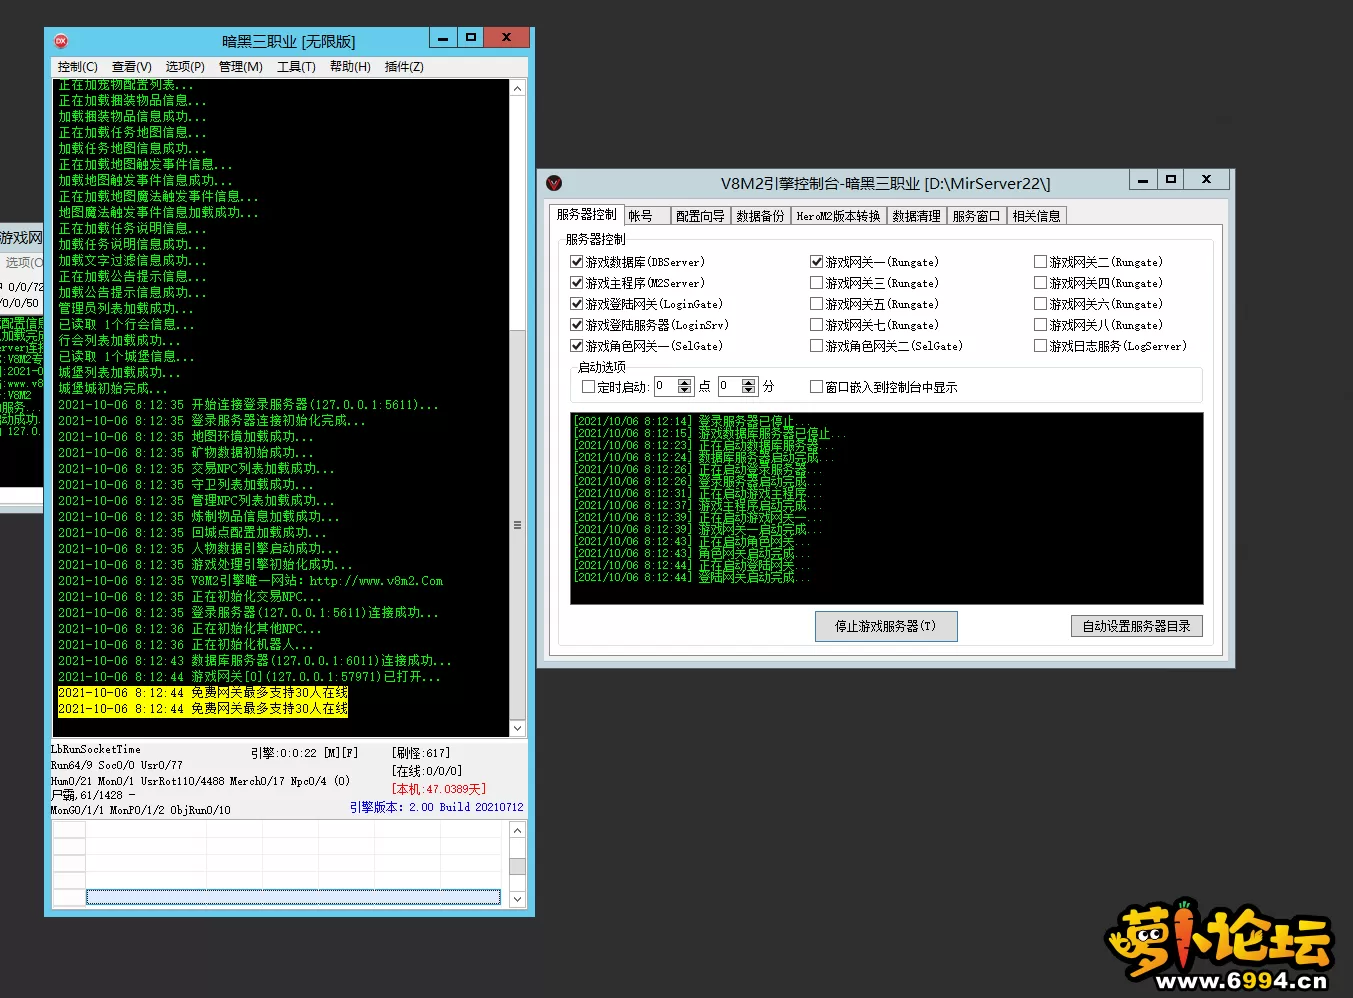Click the minute input field for timed start
1353x998 pixels.
pyautogui.click(x=730, y=386)
